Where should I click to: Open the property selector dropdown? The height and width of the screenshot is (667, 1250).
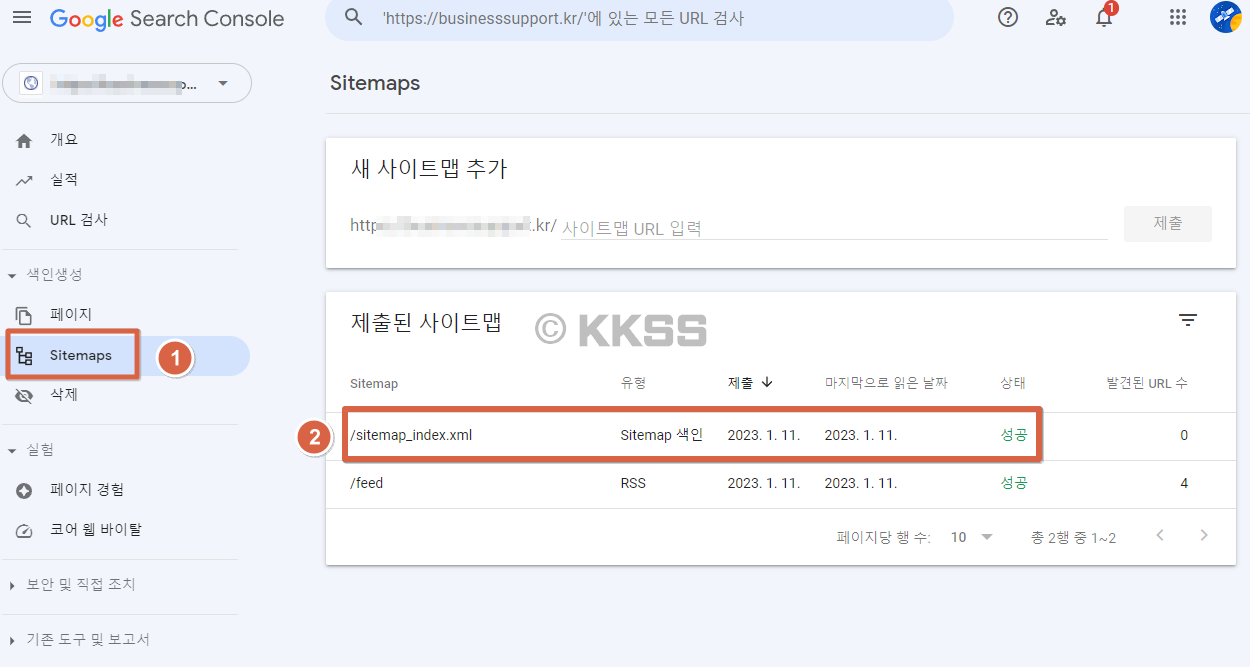[127, 83]
